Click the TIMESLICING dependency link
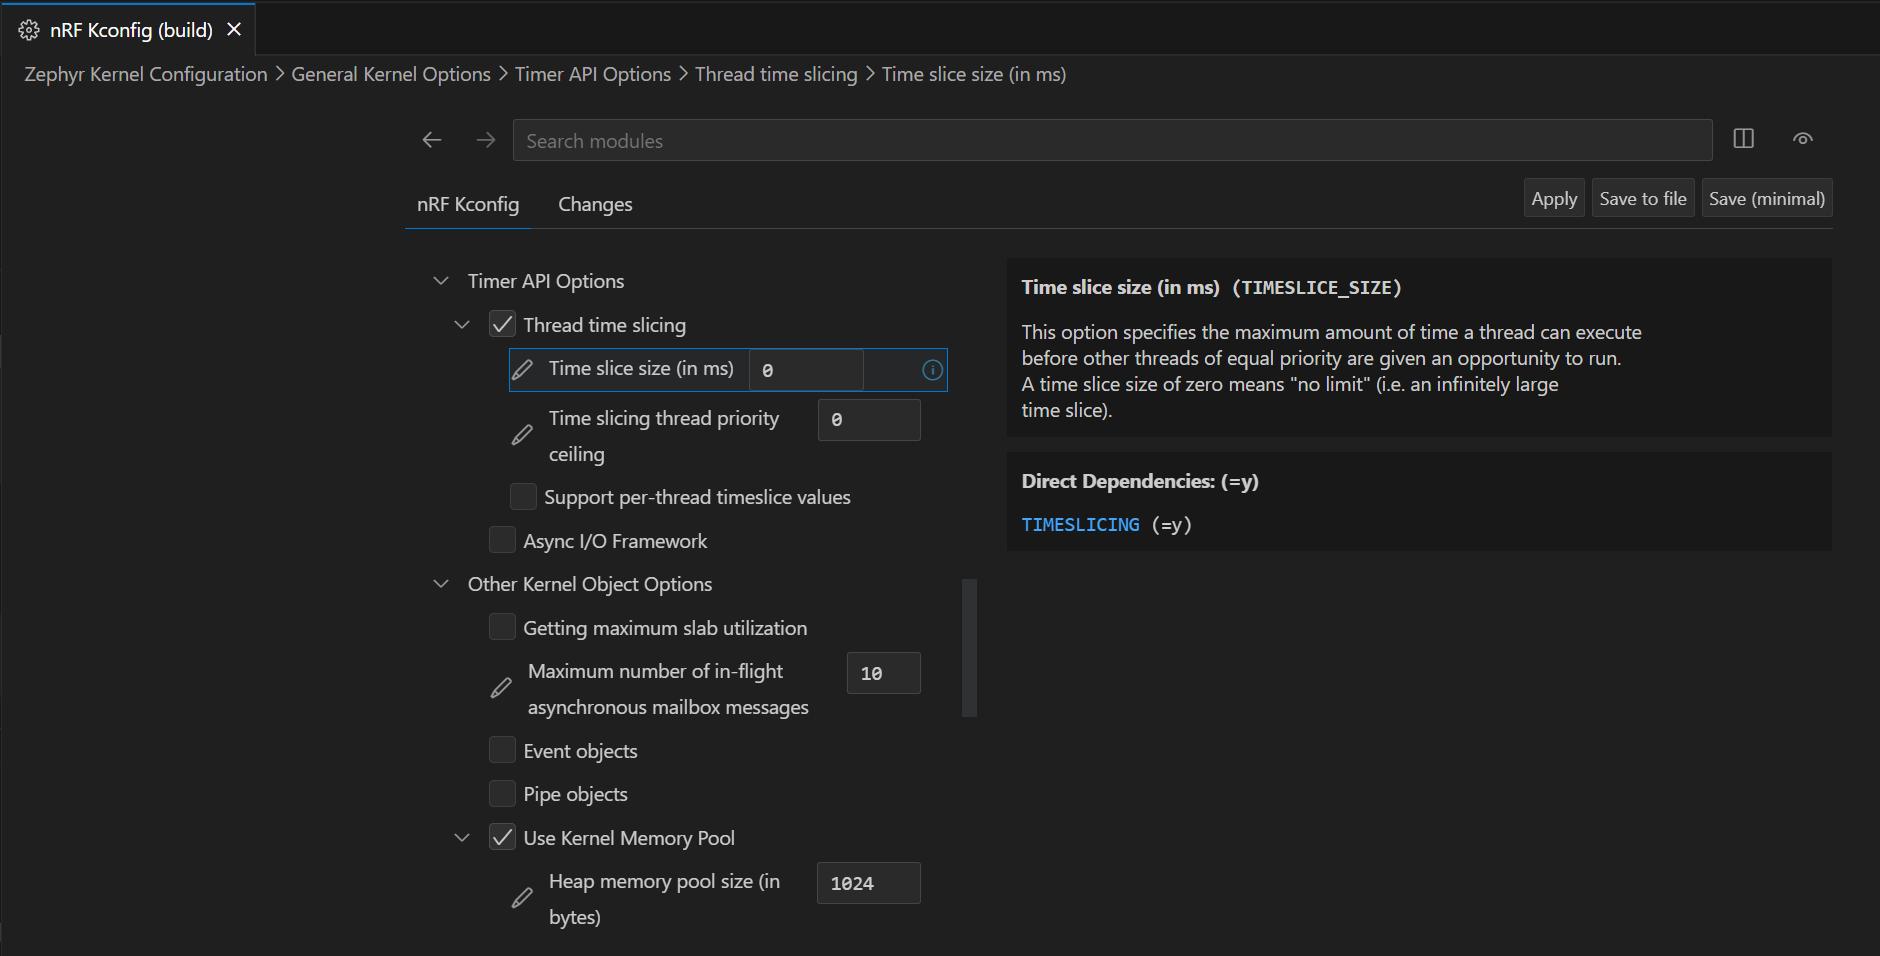1880x956 pixels. (1080, 525)
